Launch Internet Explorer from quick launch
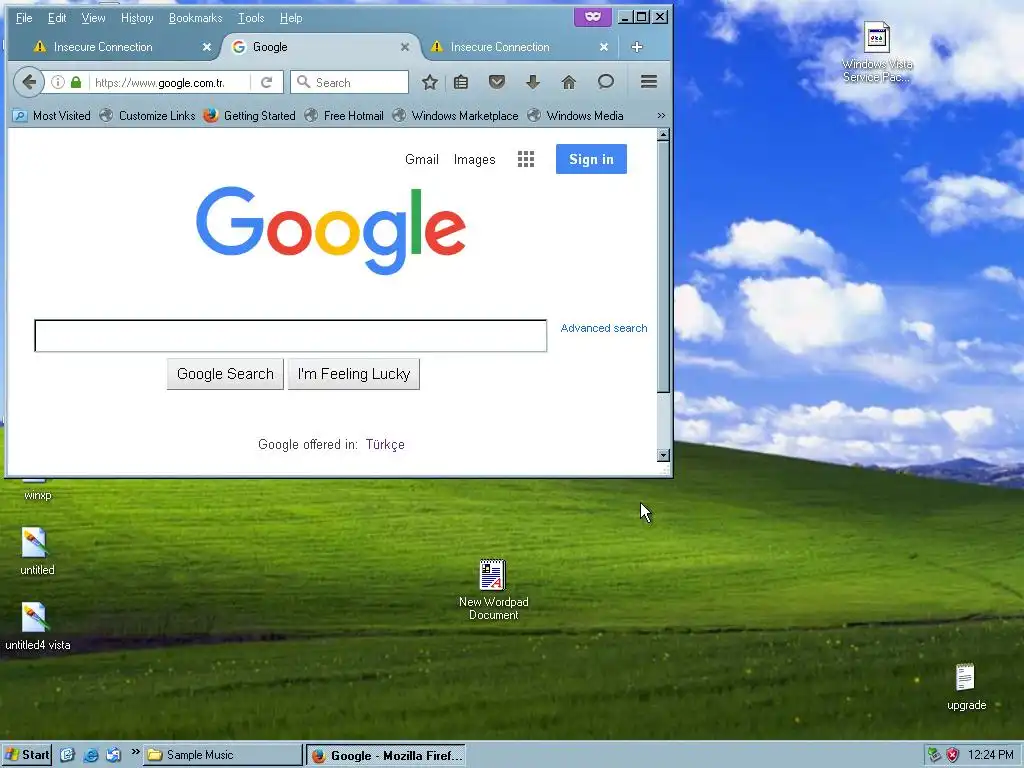This screenshot has width=1024, height=768. (x=91, y=755)
